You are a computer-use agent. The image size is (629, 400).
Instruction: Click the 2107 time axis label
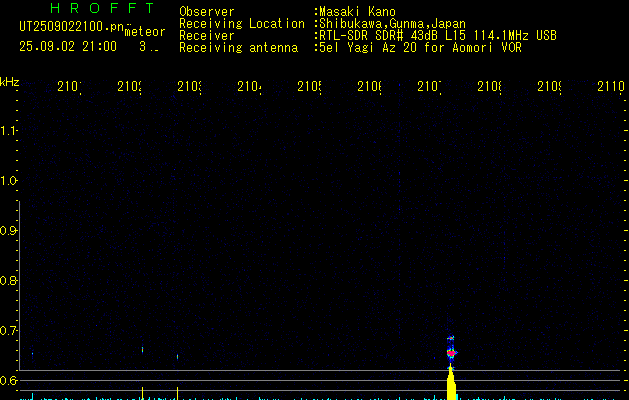[430, 86]
